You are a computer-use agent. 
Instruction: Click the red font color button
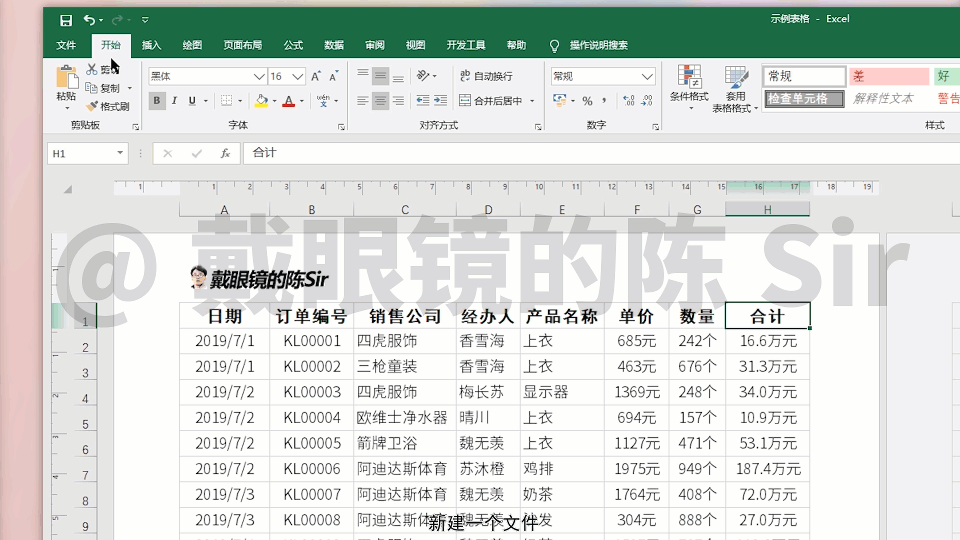[288, 100]
